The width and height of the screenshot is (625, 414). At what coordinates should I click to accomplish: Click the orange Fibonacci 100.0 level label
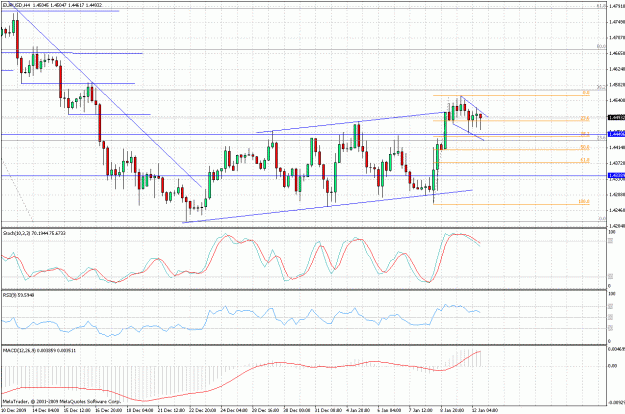584,202
